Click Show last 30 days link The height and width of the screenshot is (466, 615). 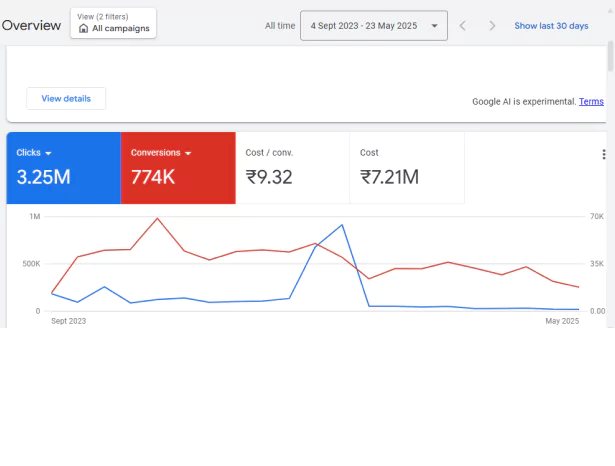click(551, 26)
